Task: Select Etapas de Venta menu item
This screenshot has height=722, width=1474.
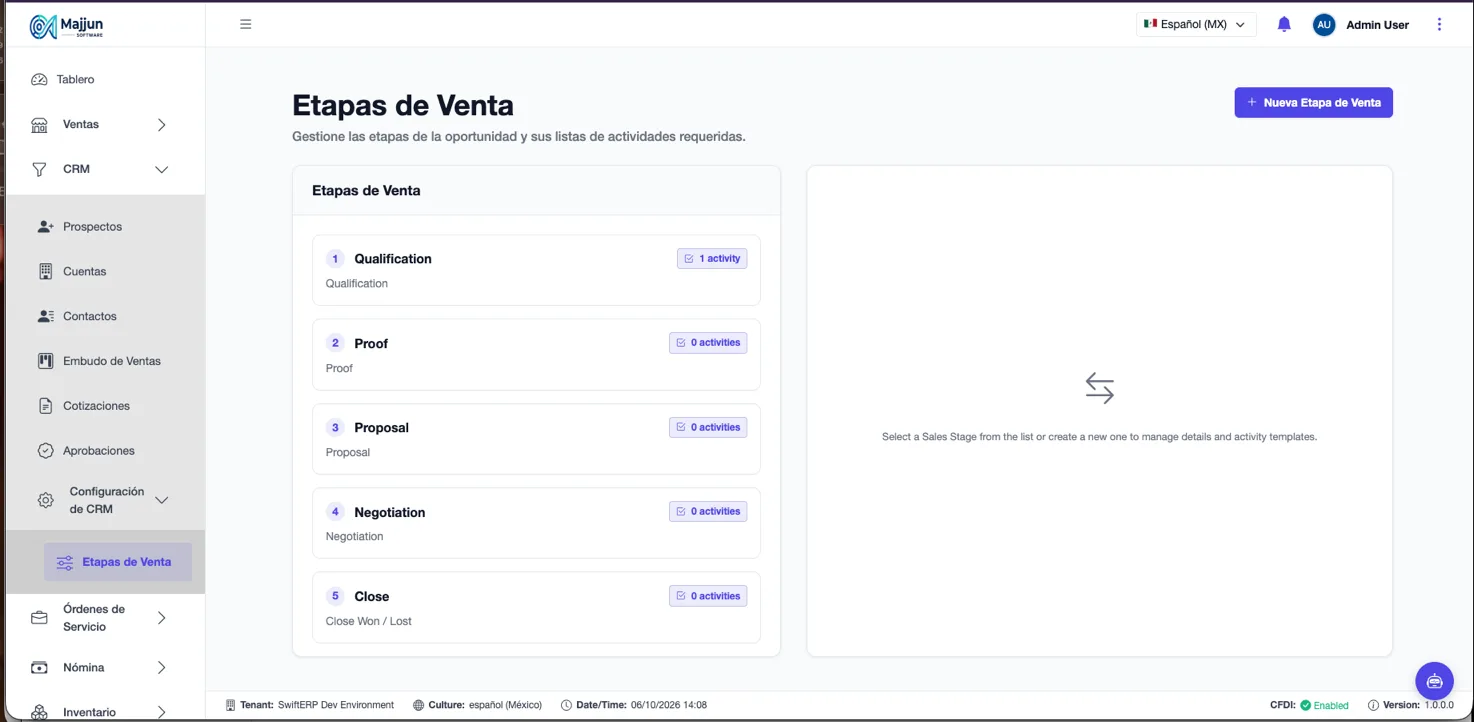Action: (118, 562)
